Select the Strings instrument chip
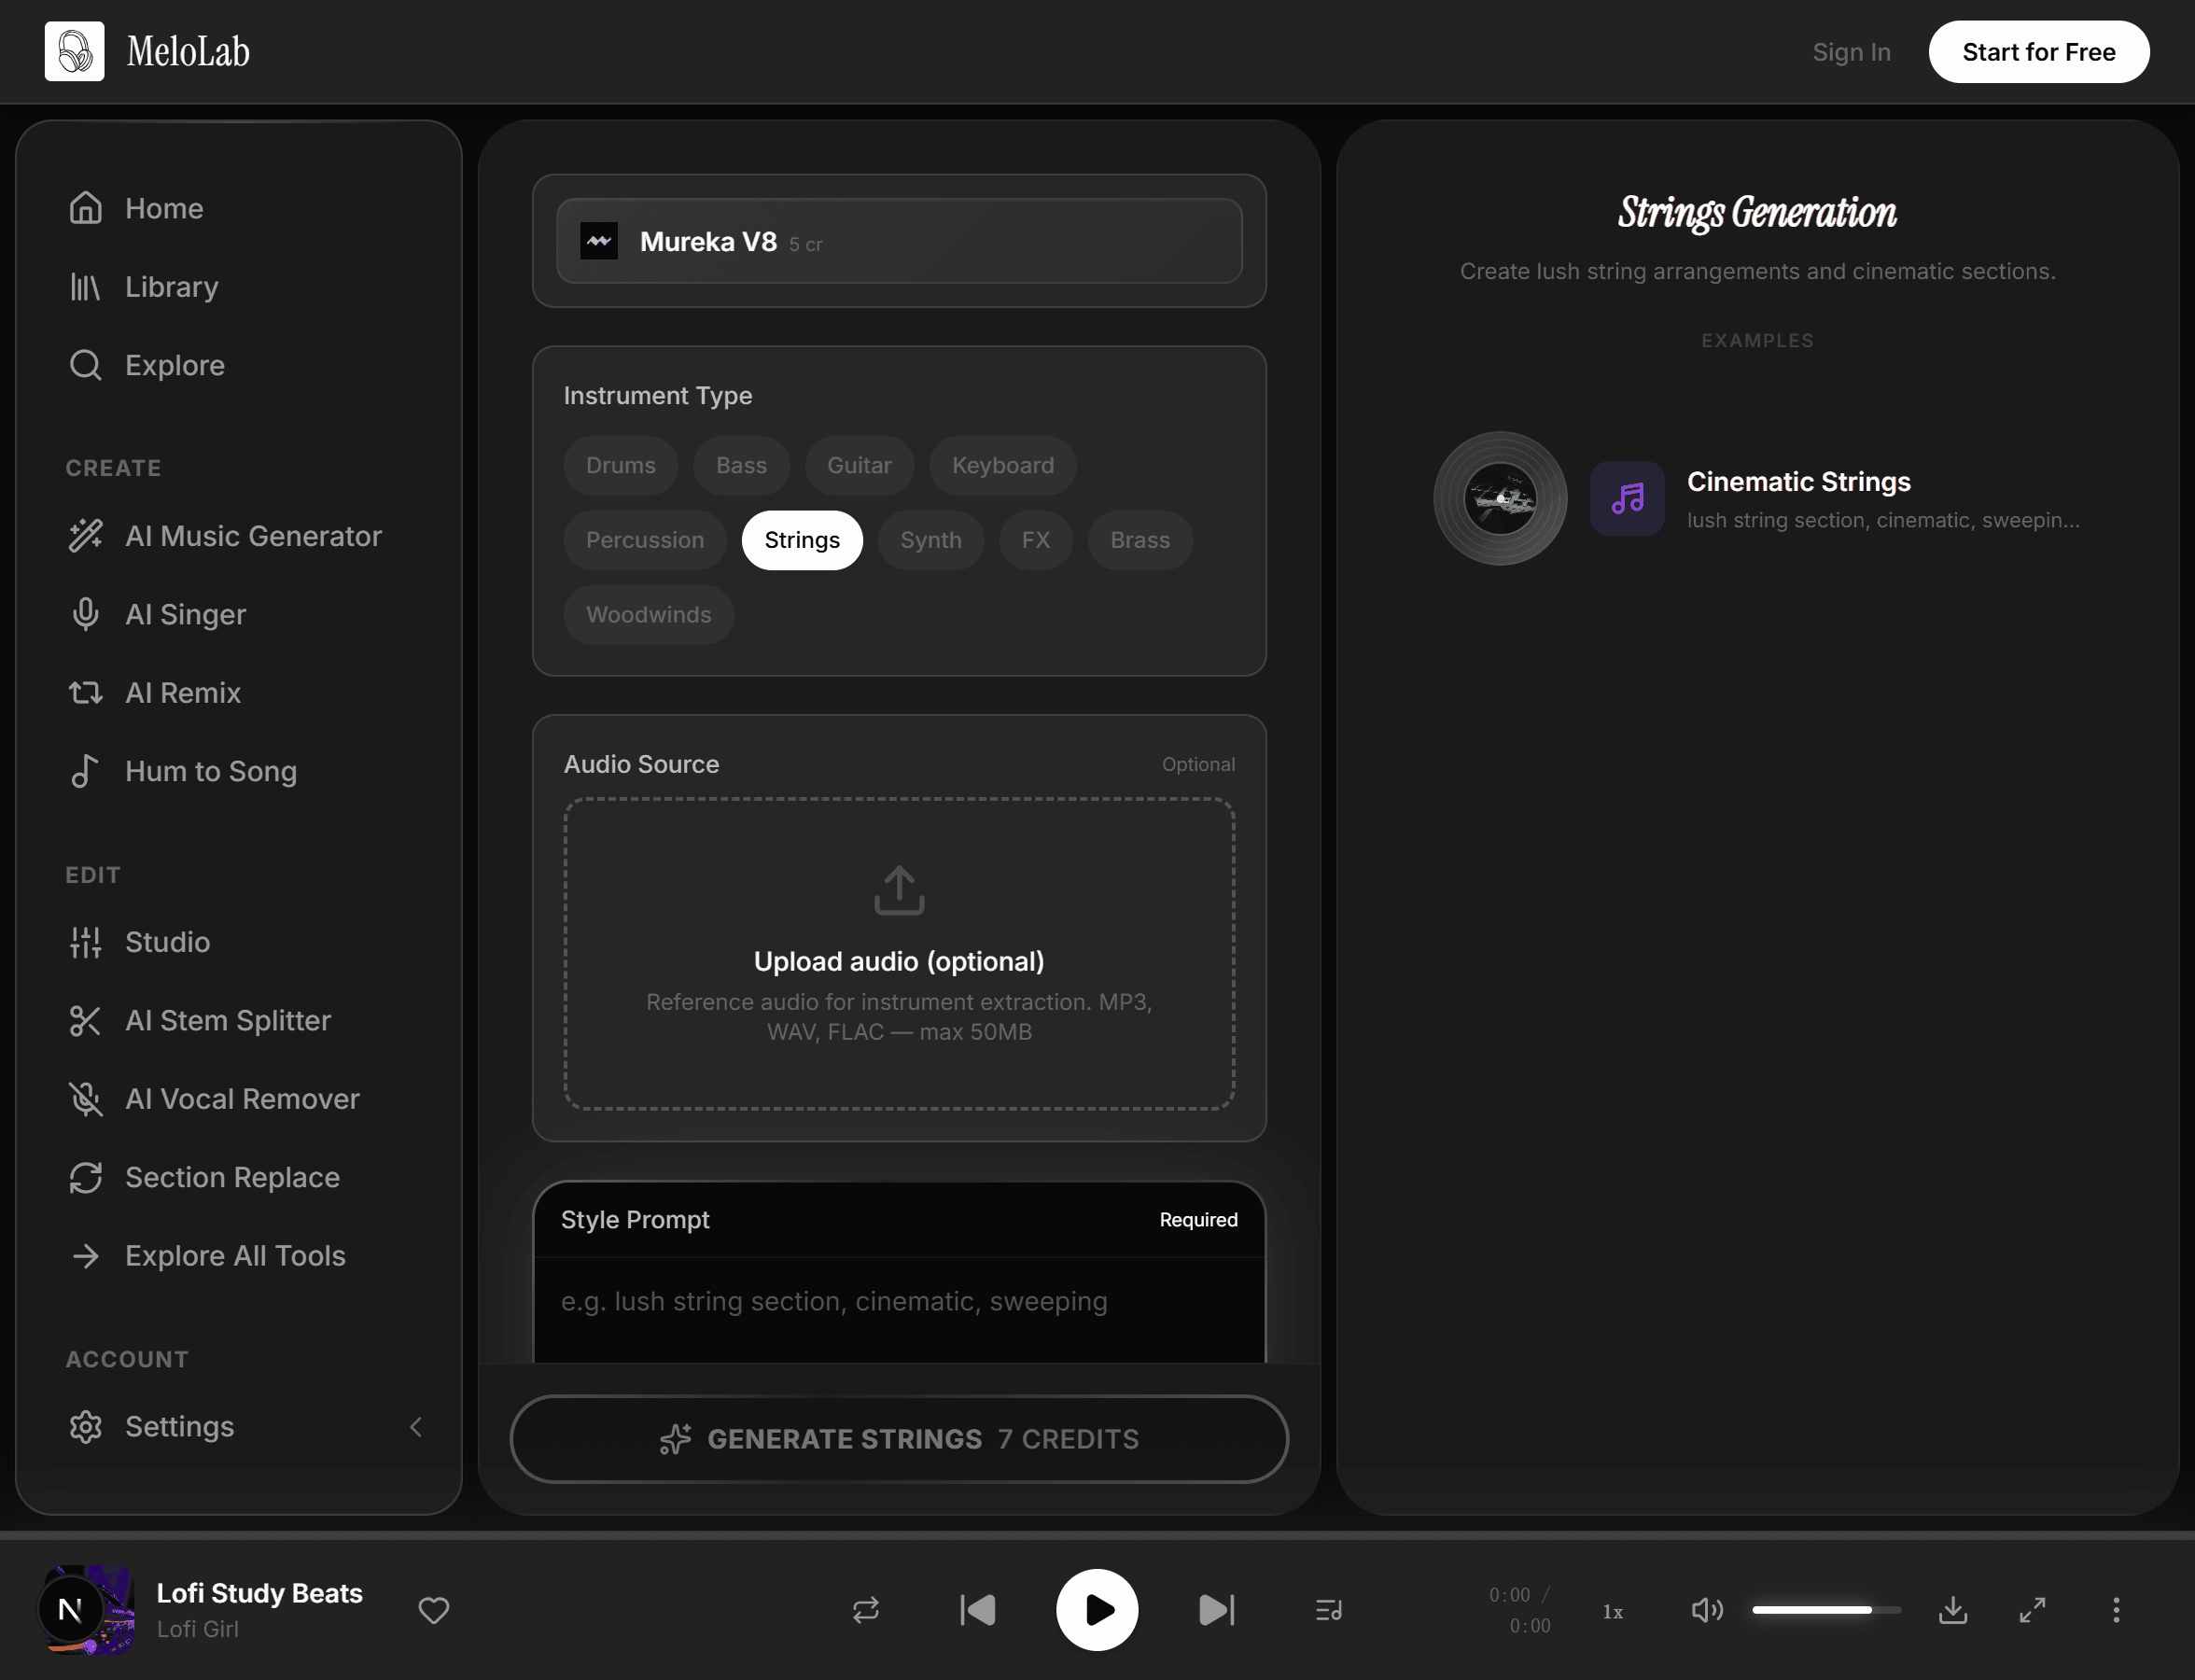2195x1680 pixels. [802, 540]
